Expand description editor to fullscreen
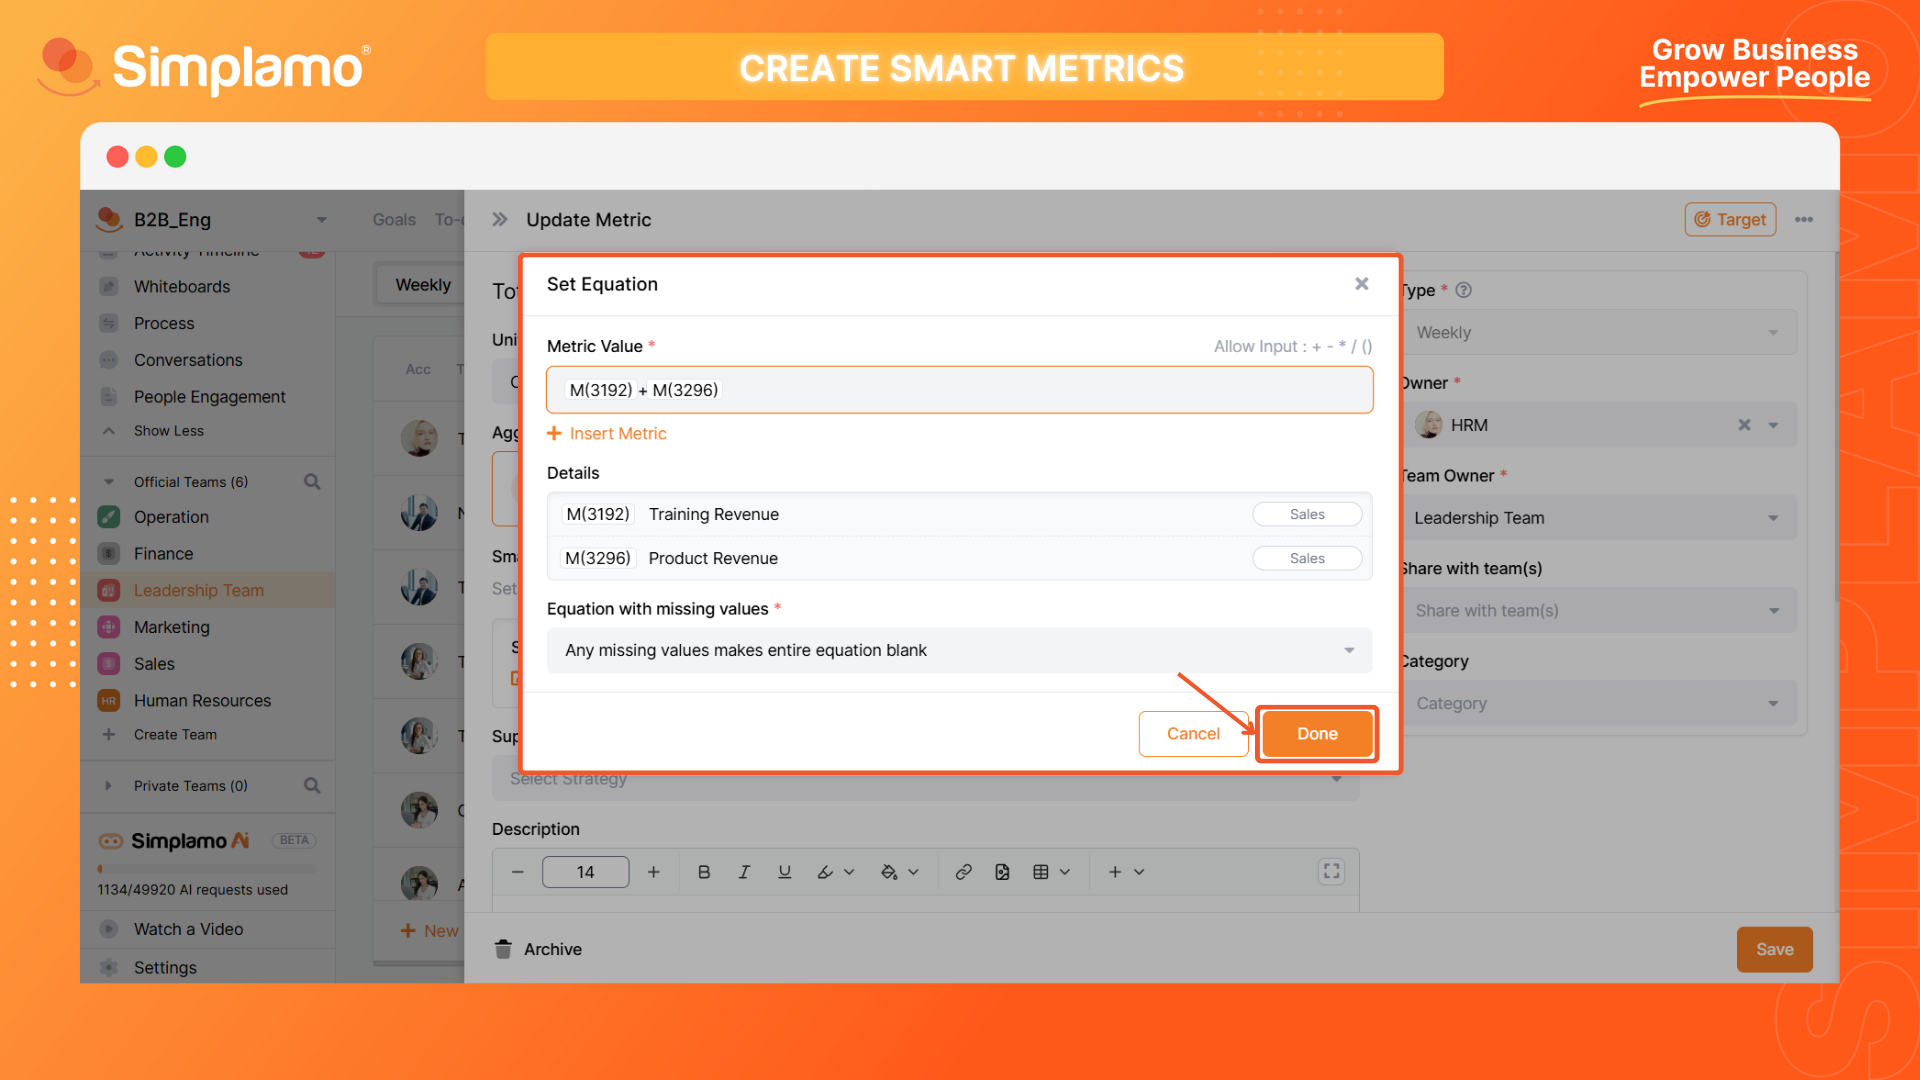Image resolution: width=1920 pixels, height=1080 pixels. coord(1331,871)
